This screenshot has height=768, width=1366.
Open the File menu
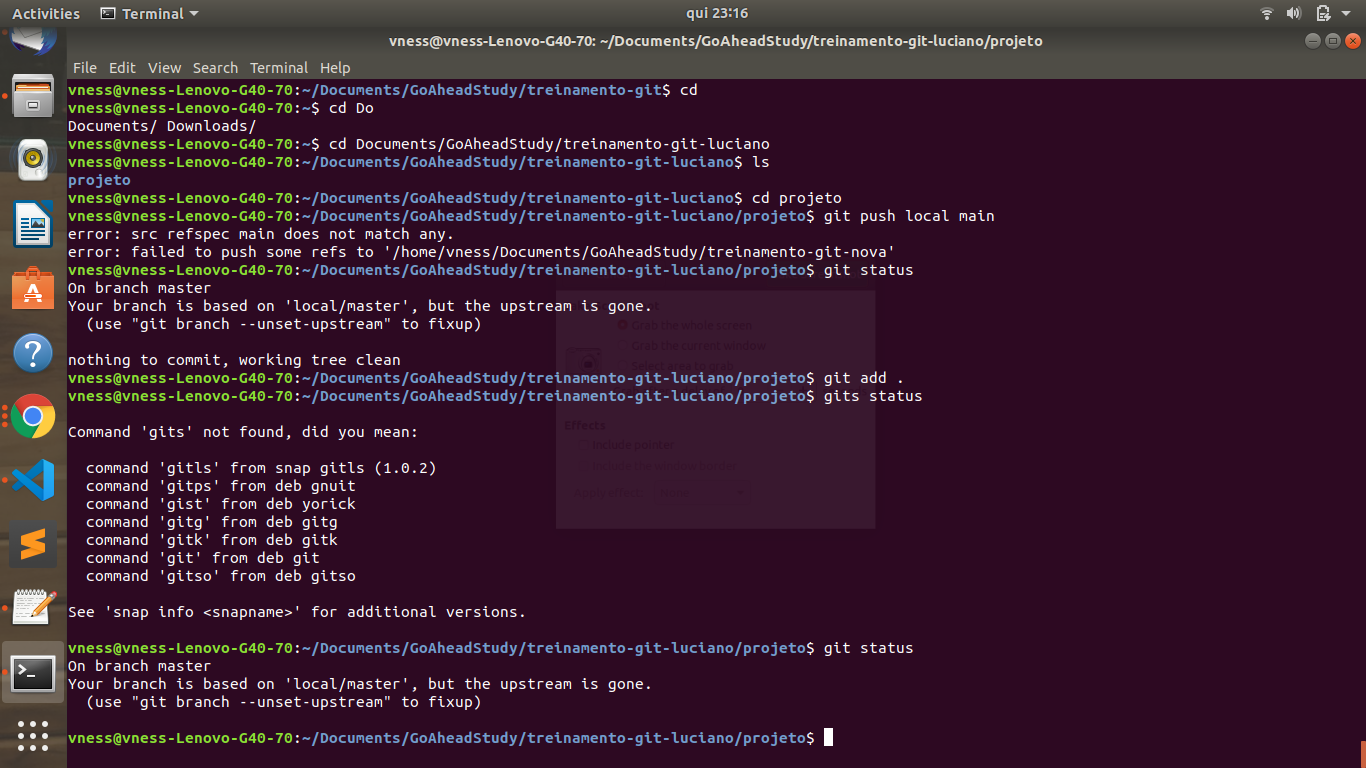click(85, 67)
